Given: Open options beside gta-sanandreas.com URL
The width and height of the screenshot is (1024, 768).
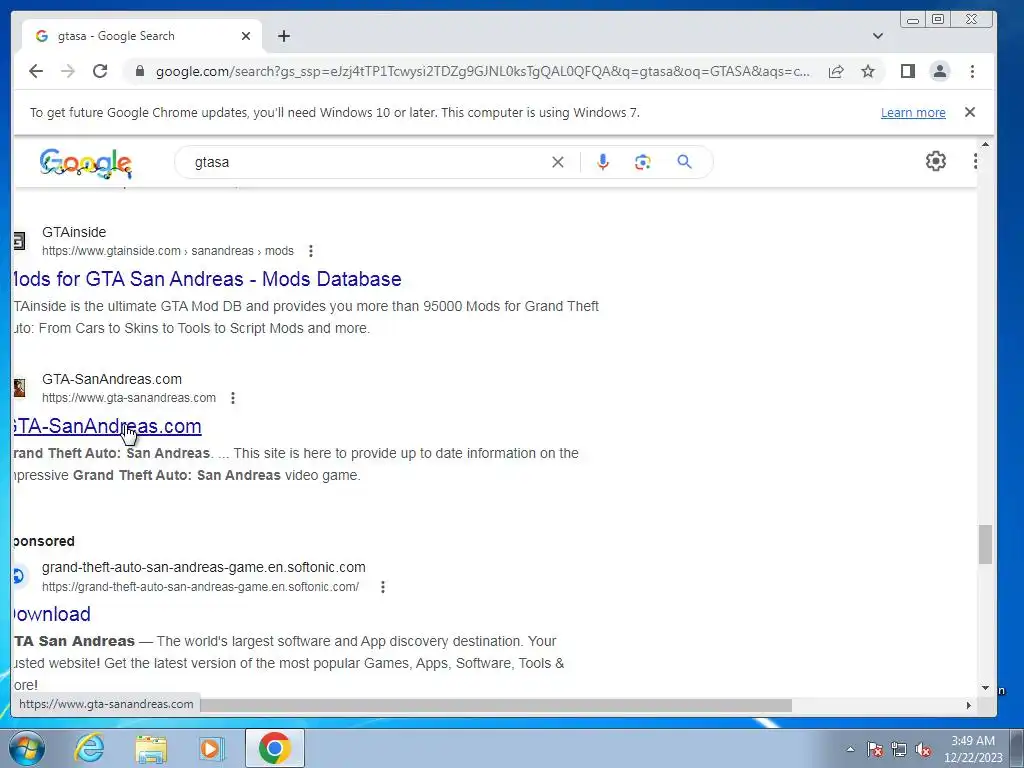Looking at the screenshot, I should pyautogui.click(x=232, y=398).
